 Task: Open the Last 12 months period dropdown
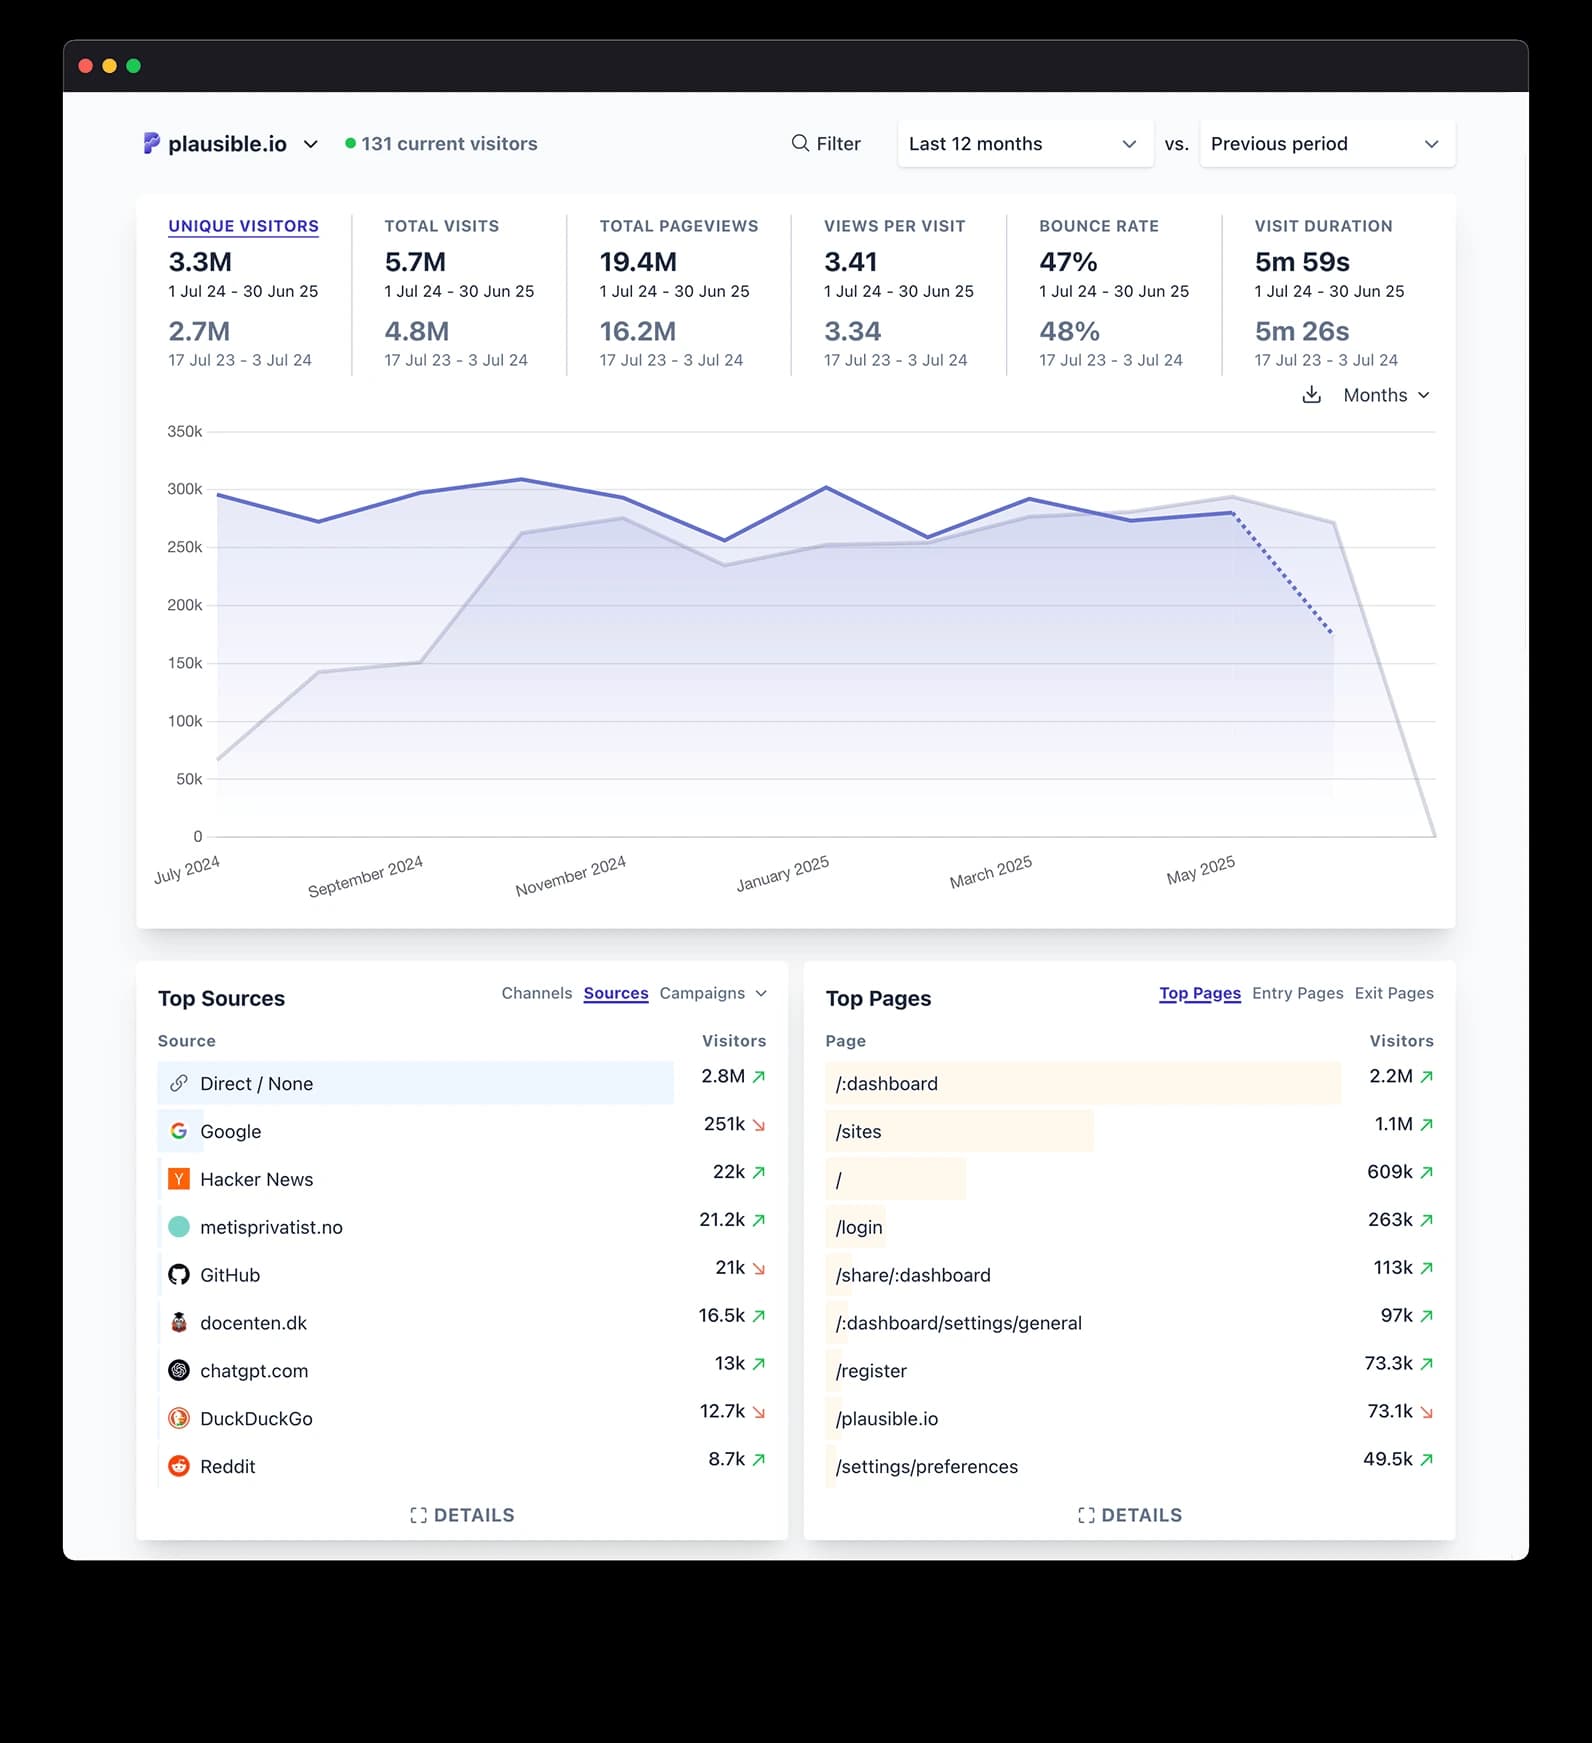point(1025,144)
